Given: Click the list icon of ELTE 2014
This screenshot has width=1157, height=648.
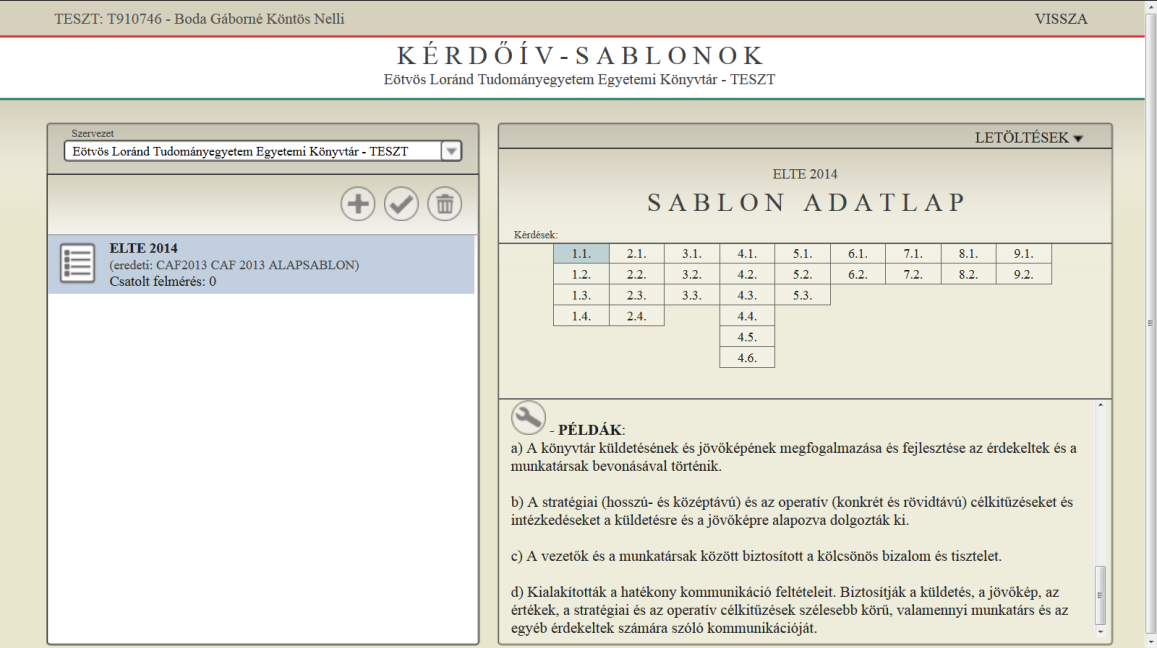Looking at the screenshot, I should (77, 263).
